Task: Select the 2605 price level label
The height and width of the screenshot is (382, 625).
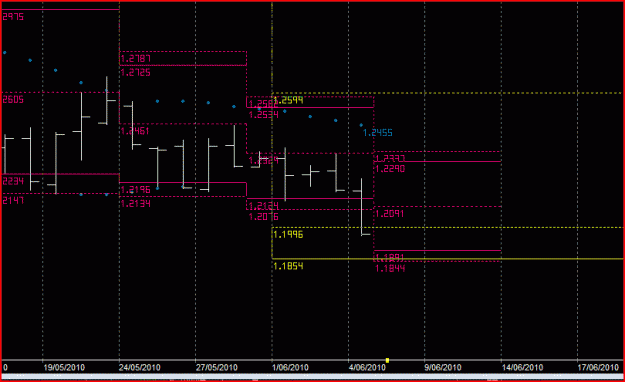Action: tap(13, 100)
